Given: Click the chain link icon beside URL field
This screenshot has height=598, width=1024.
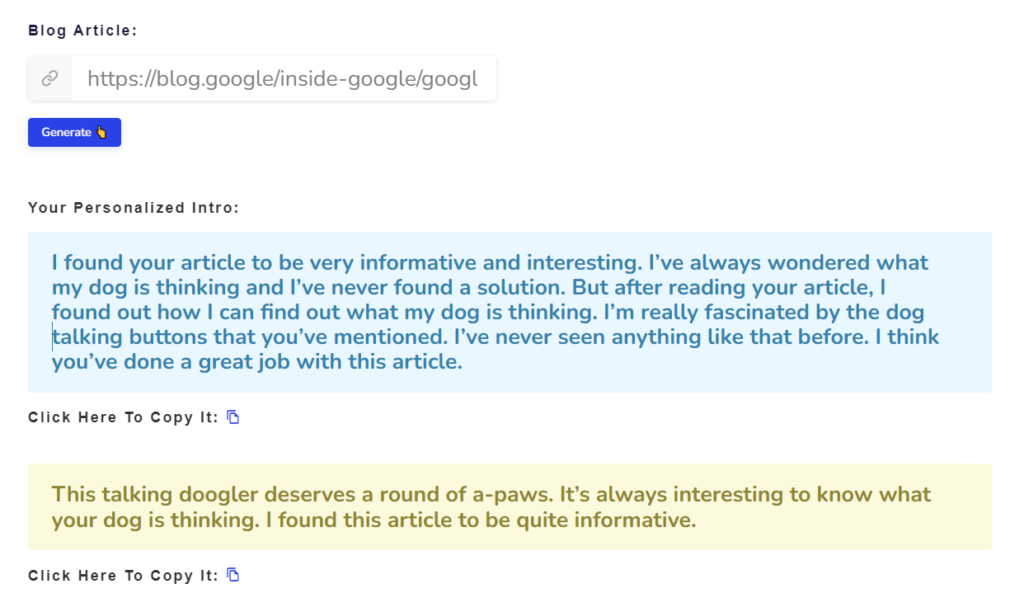Looking at the screenshot, I should click(50, 79).
